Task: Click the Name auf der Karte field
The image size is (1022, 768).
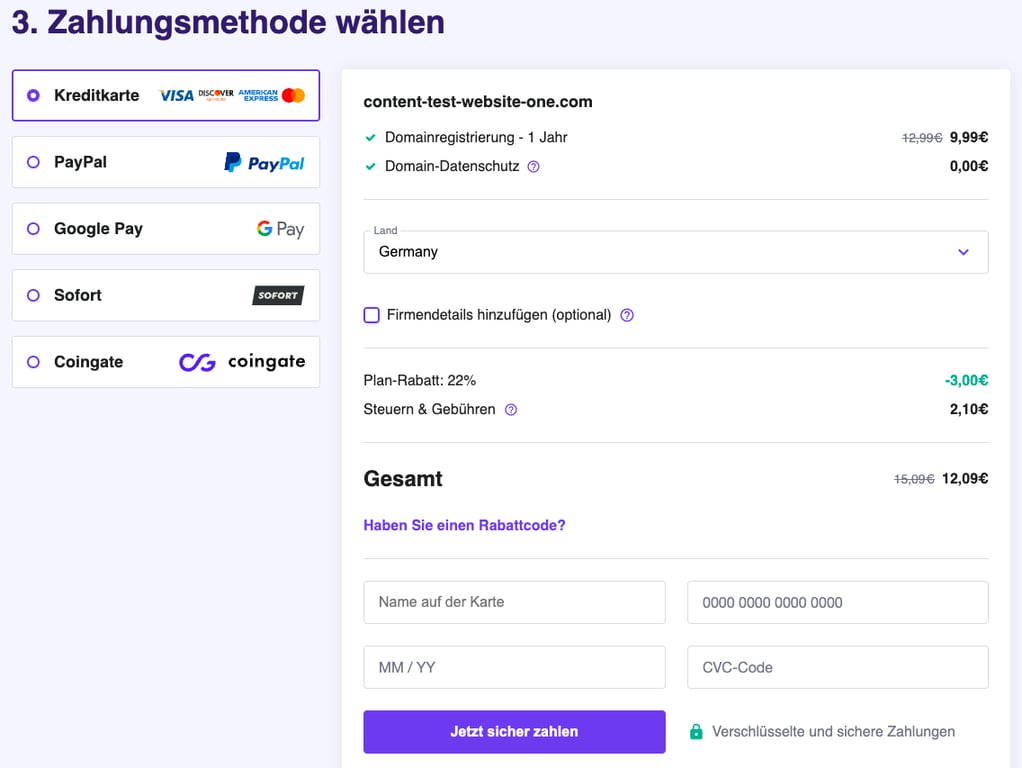Action: 514,602
